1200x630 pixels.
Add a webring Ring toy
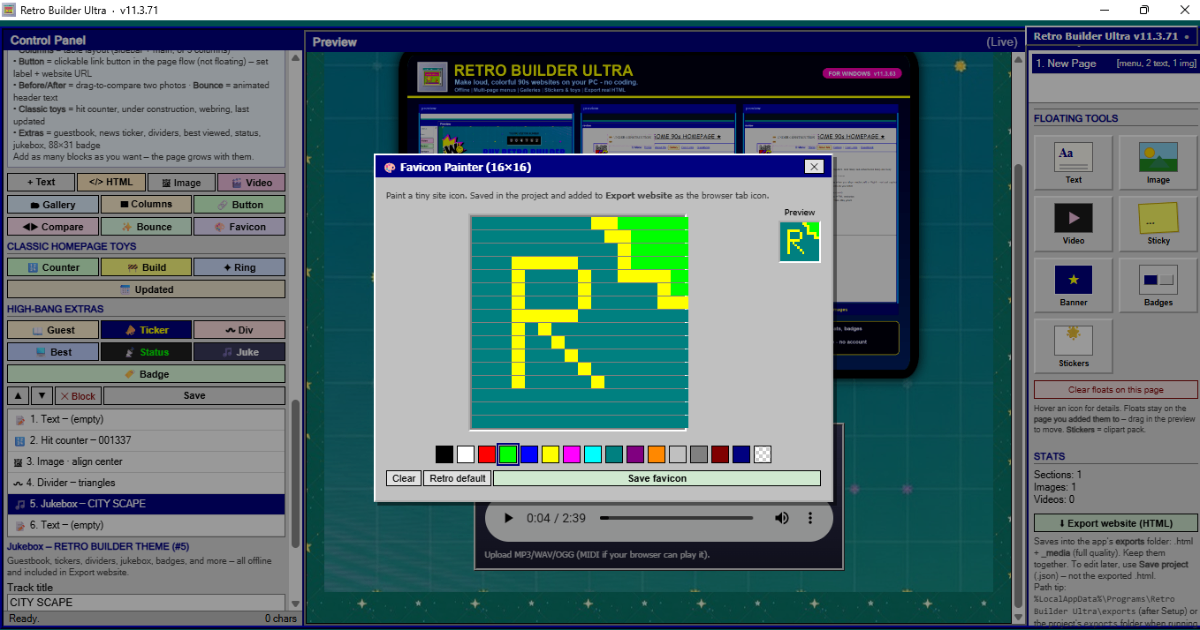(x=239, y=267)
